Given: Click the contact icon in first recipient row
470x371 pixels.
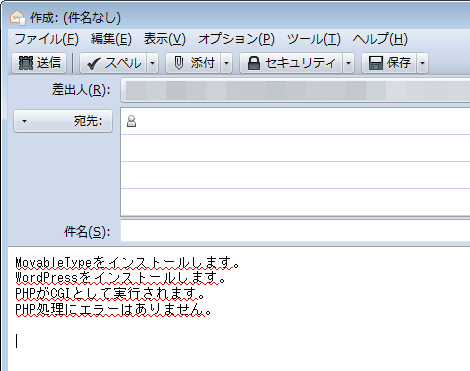Looking at the screenshot, I should point(132,121).
